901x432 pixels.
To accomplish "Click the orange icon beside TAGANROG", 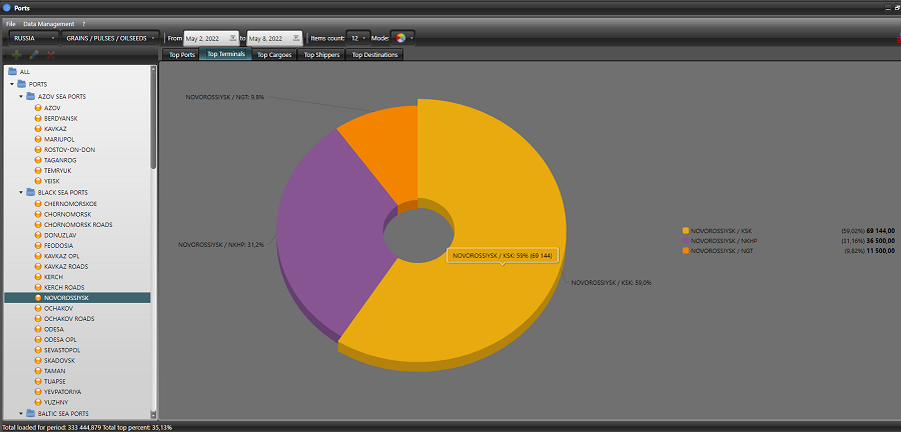I will [x=38, y=160].
